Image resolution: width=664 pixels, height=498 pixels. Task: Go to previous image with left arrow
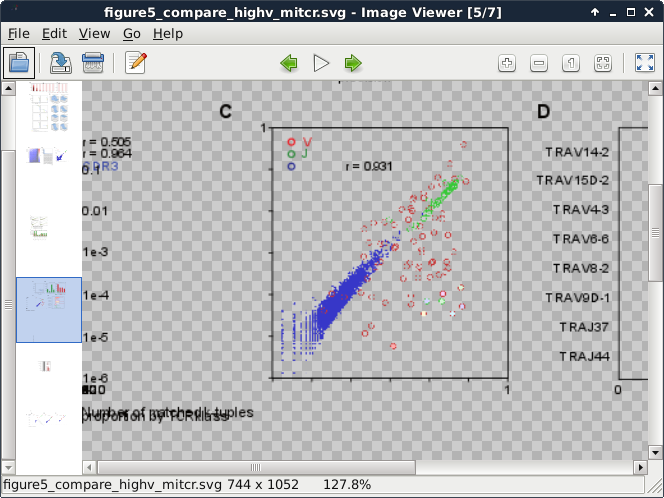tap(289, 63)
